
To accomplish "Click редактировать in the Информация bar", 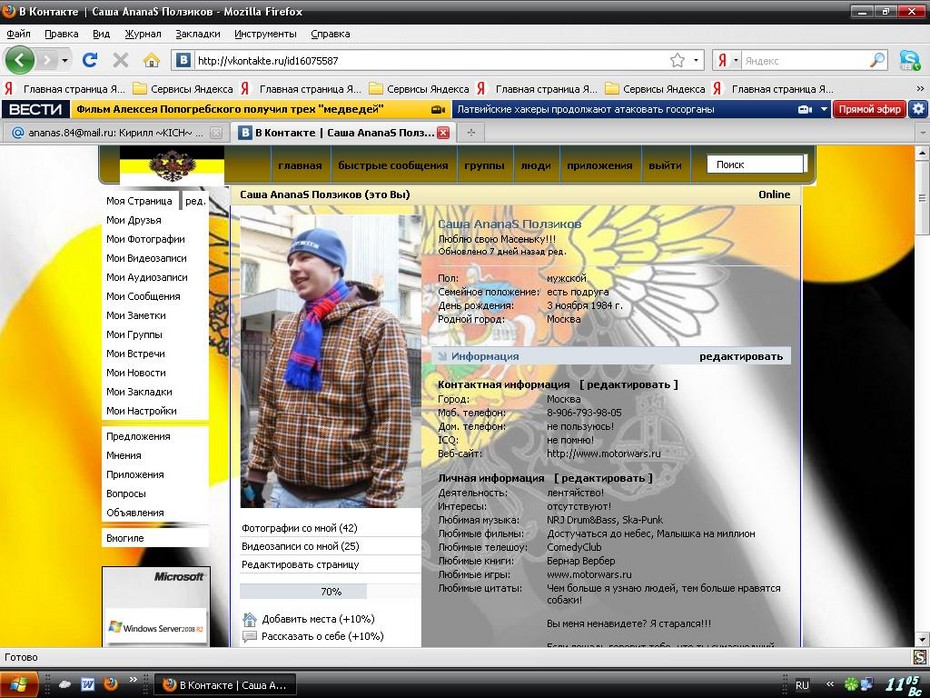I will [741, 356].
